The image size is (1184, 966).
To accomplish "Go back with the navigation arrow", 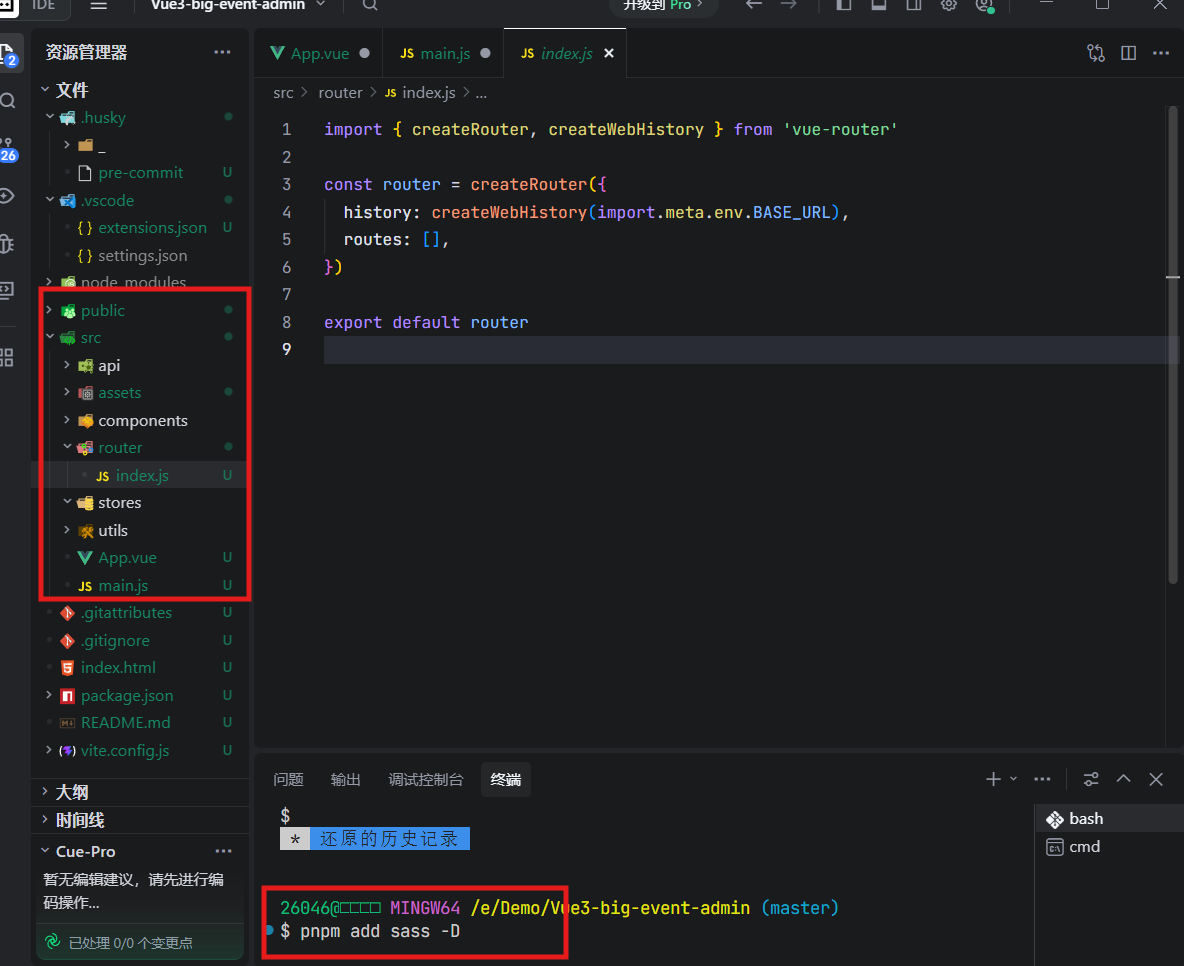I will pos(754,5).
